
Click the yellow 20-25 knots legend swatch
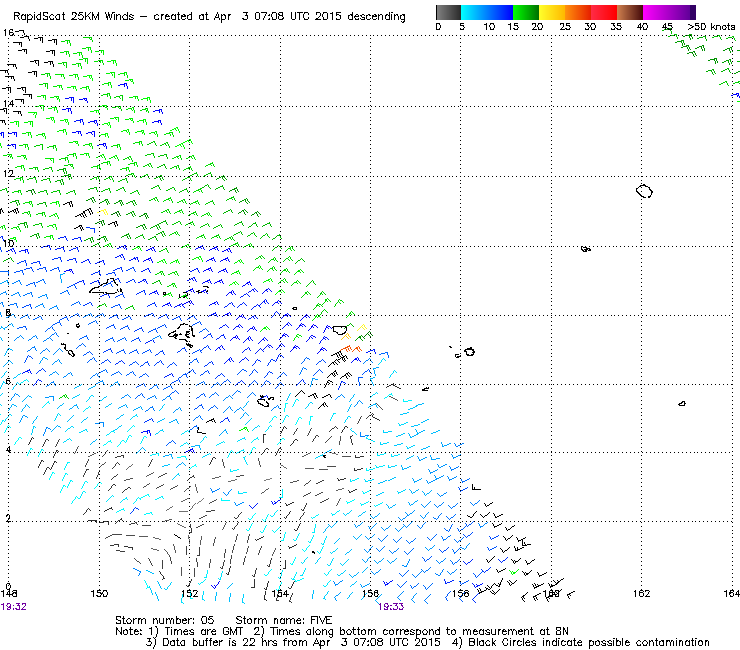click(552, 12)
